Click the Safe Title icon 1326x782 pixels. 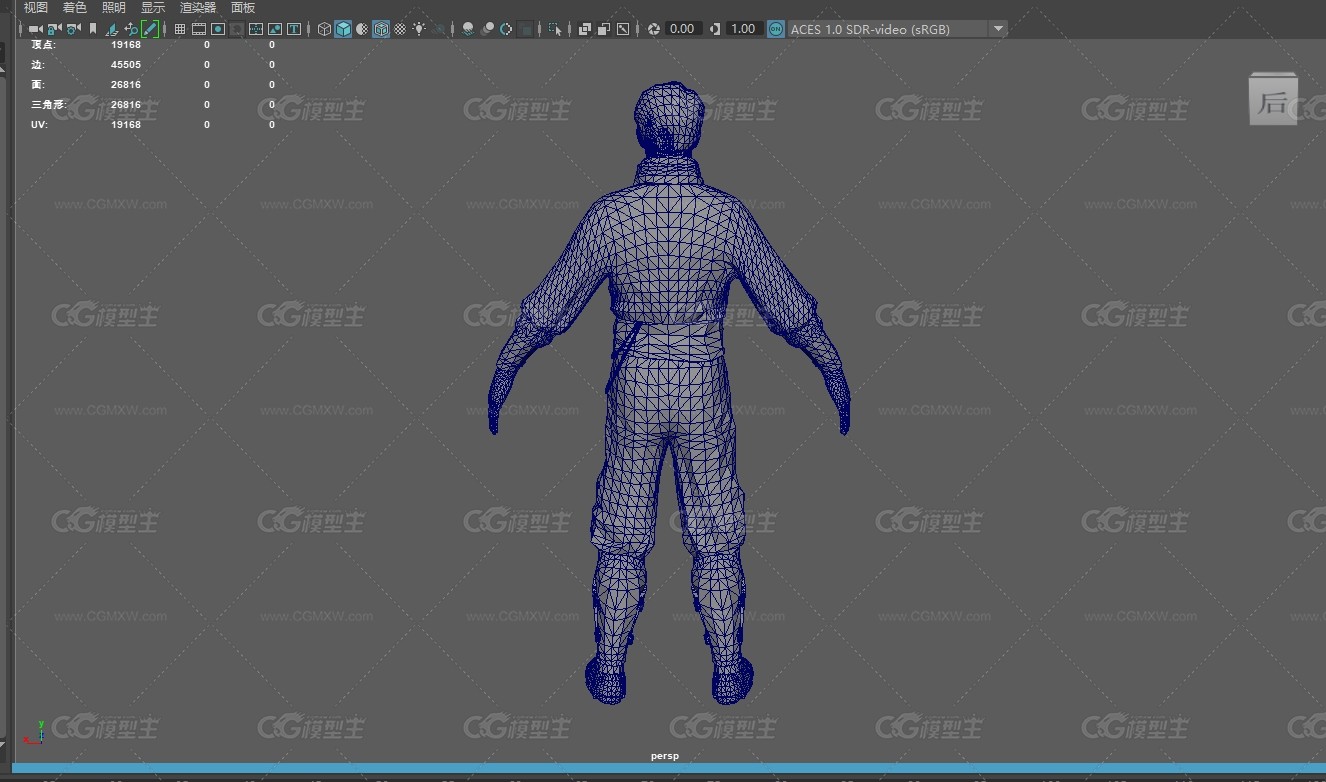[294, 29]
